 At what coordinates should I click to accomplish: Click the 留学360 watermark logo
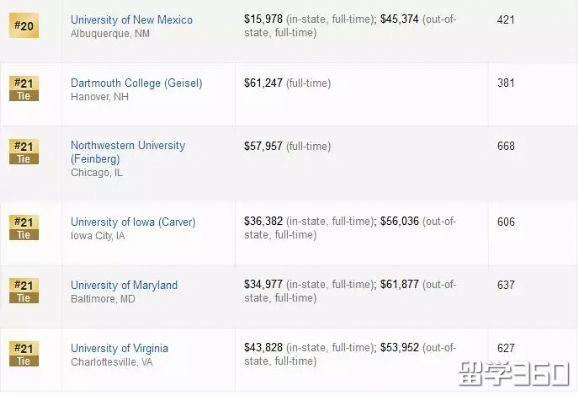[x=513, y=374]
